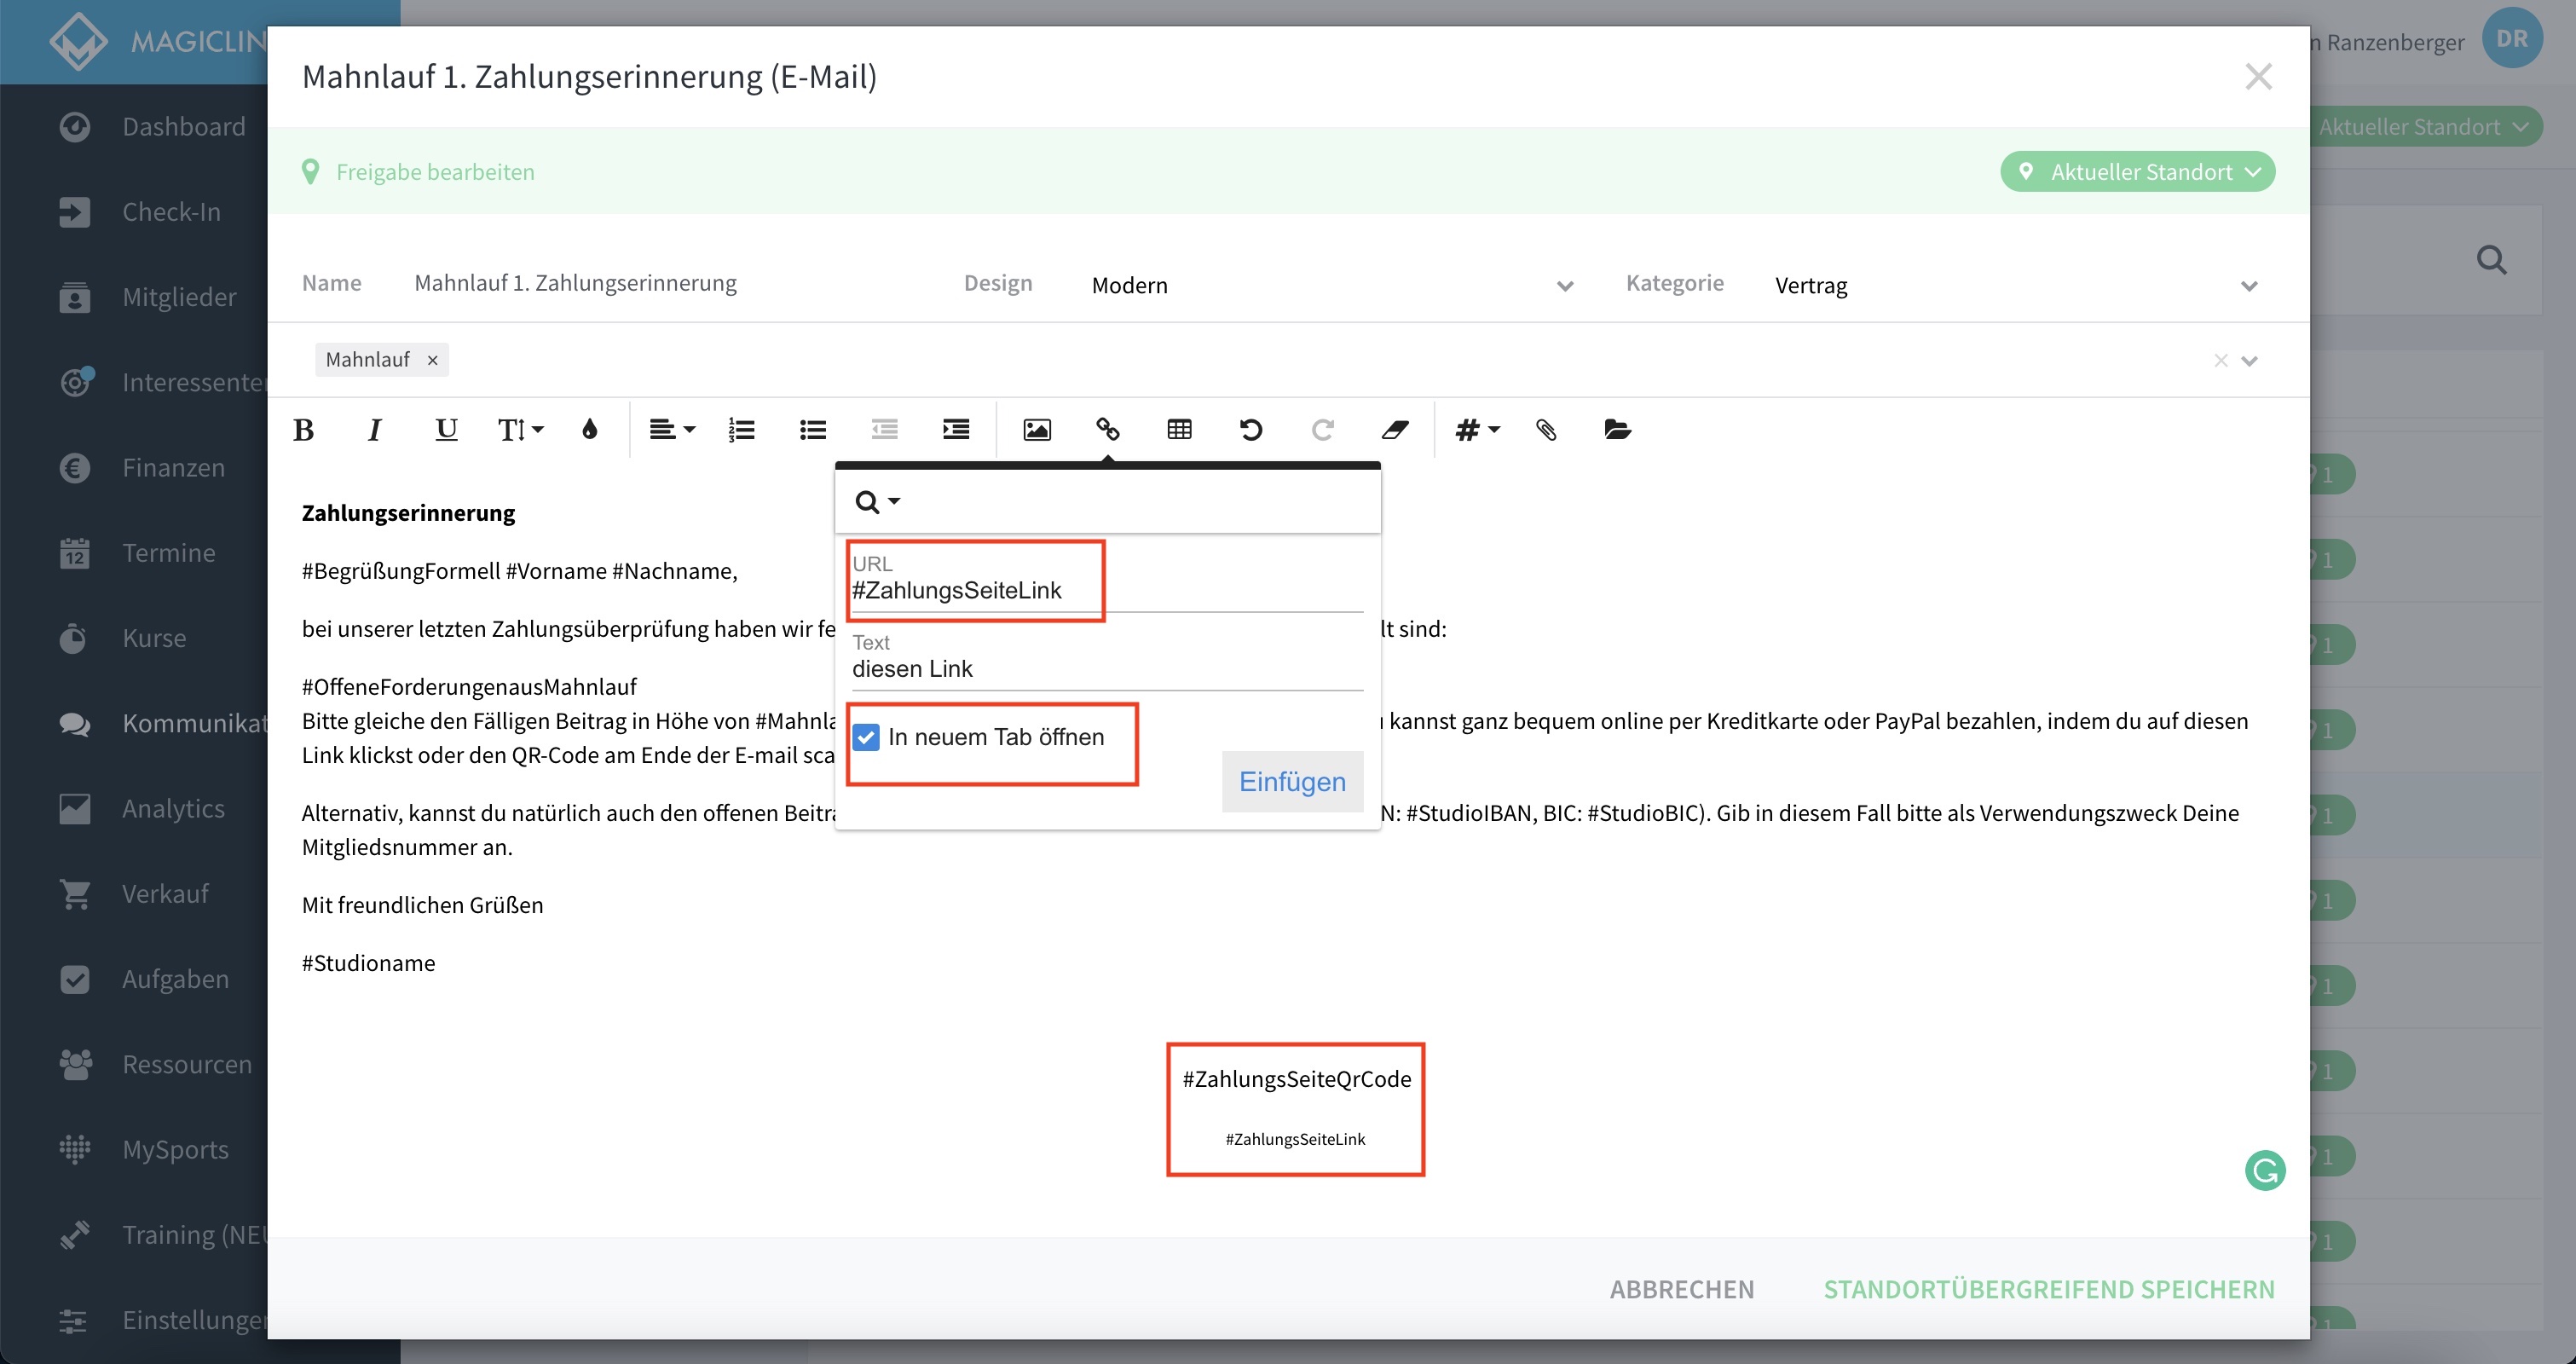Clear all tags with the x icon
Image resolution: width=2576 pixels, height=1364 pixels.
[x=2221, y=360]
